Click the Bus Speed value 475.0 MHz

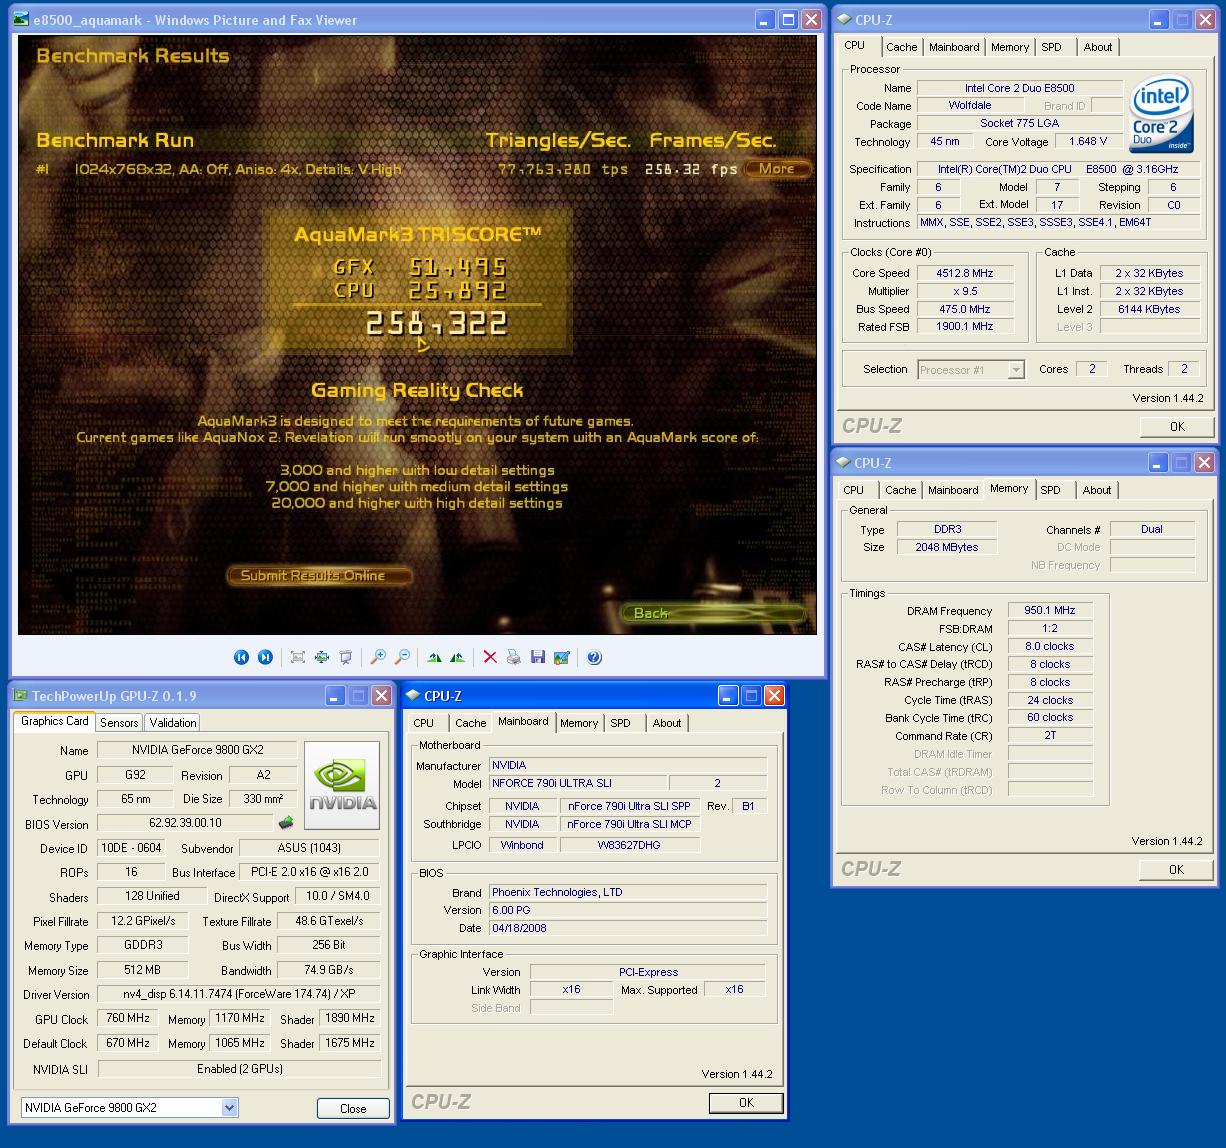point(965,309)
